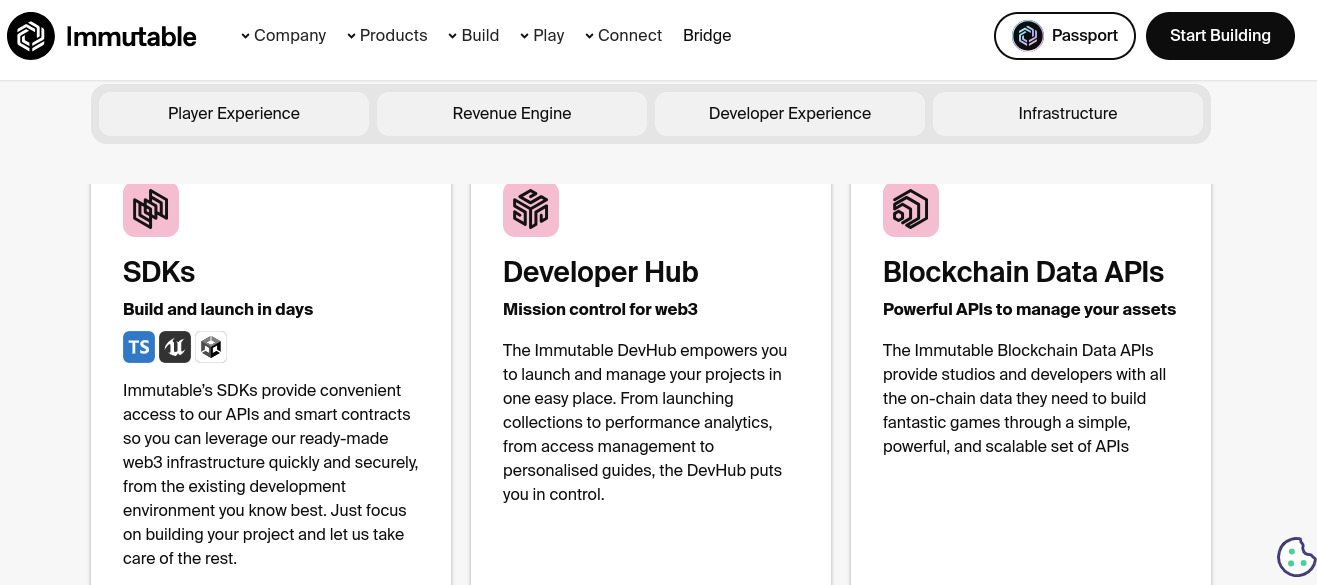The width and height of the screenshot is (1317, 585).
Task: Open cookie preferences icon
Action: tap(1296, 557)
